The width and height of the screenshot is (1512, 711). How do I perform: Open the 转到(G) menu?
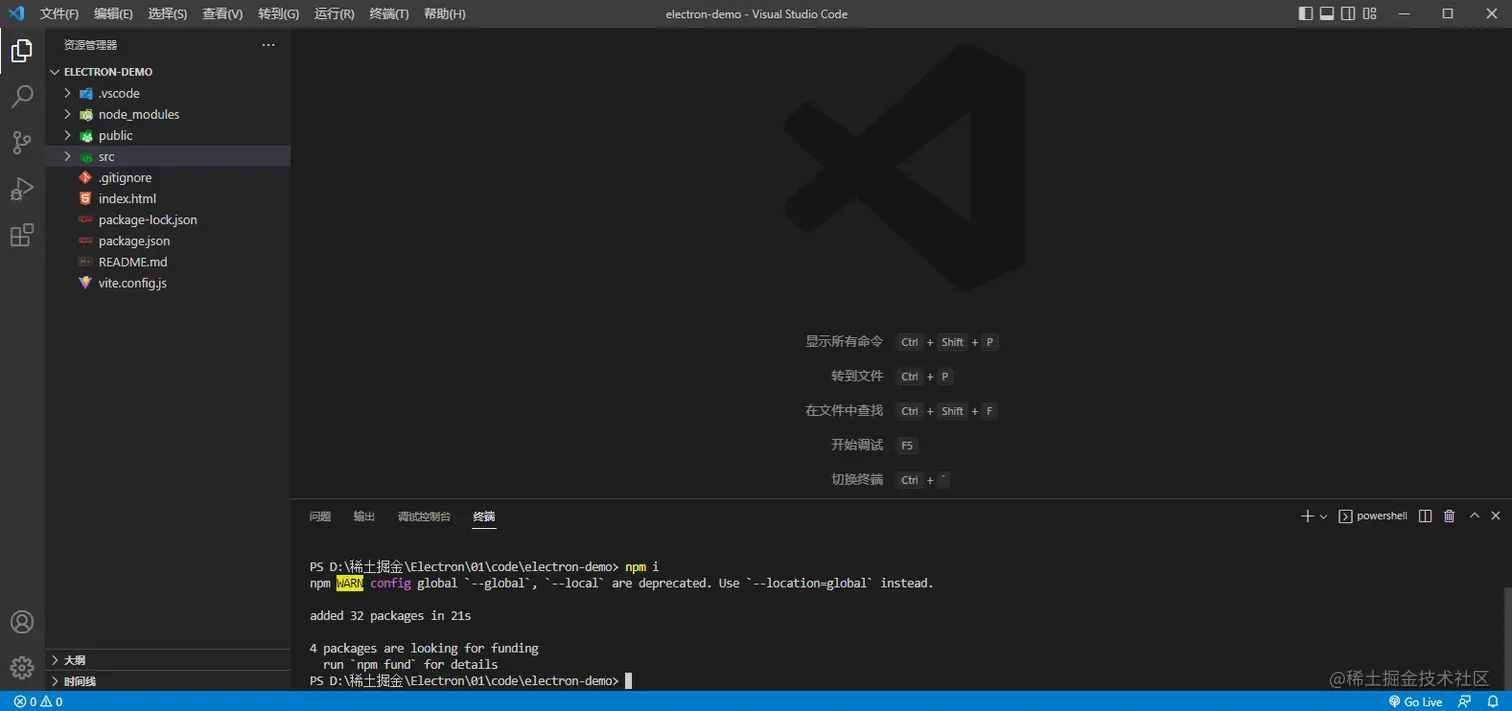pyautogui.click(x=278, y=14)
